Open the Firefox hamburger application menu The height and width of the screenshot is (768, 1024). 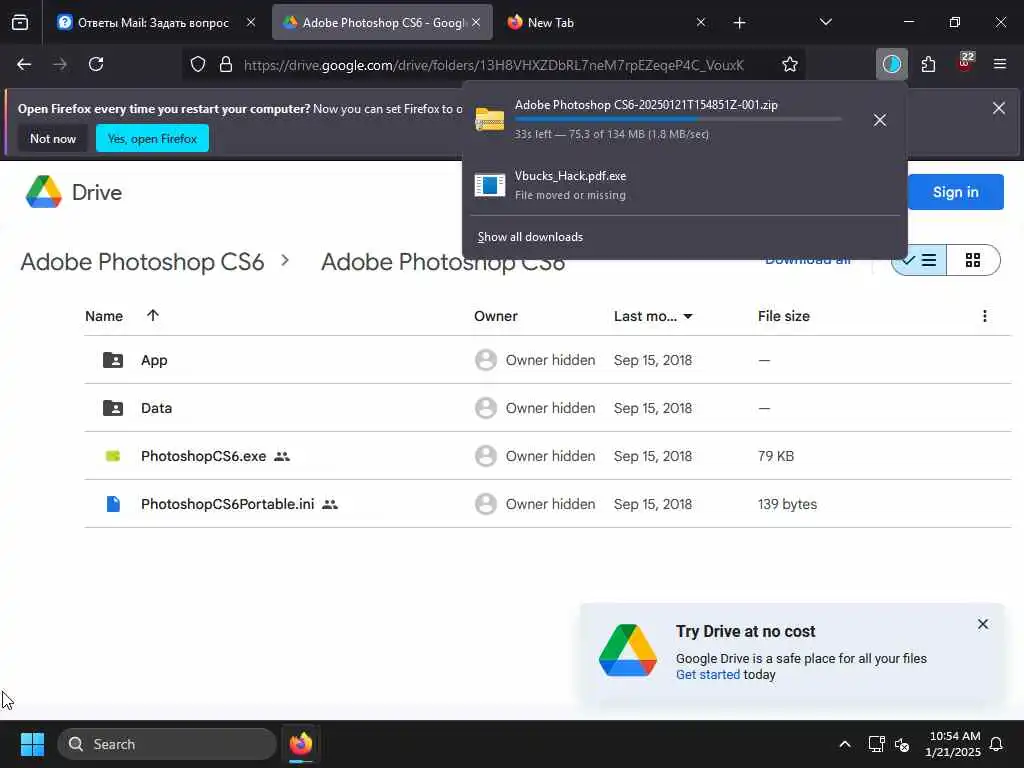point(999,64)
